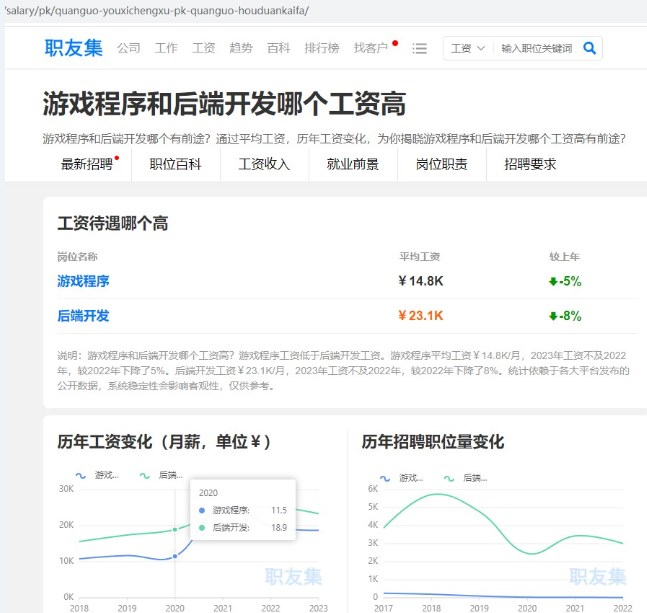Click the magnifier search icon
Image resolution: width=647 pixels, height=613 pixels.
point(590,48)
